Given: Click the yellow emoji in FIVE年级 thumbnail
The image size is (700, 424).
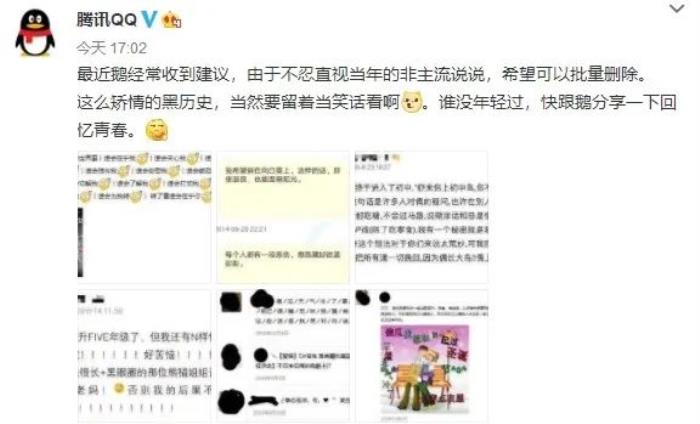Looking at the screenshot, I should tap(118, 388).
